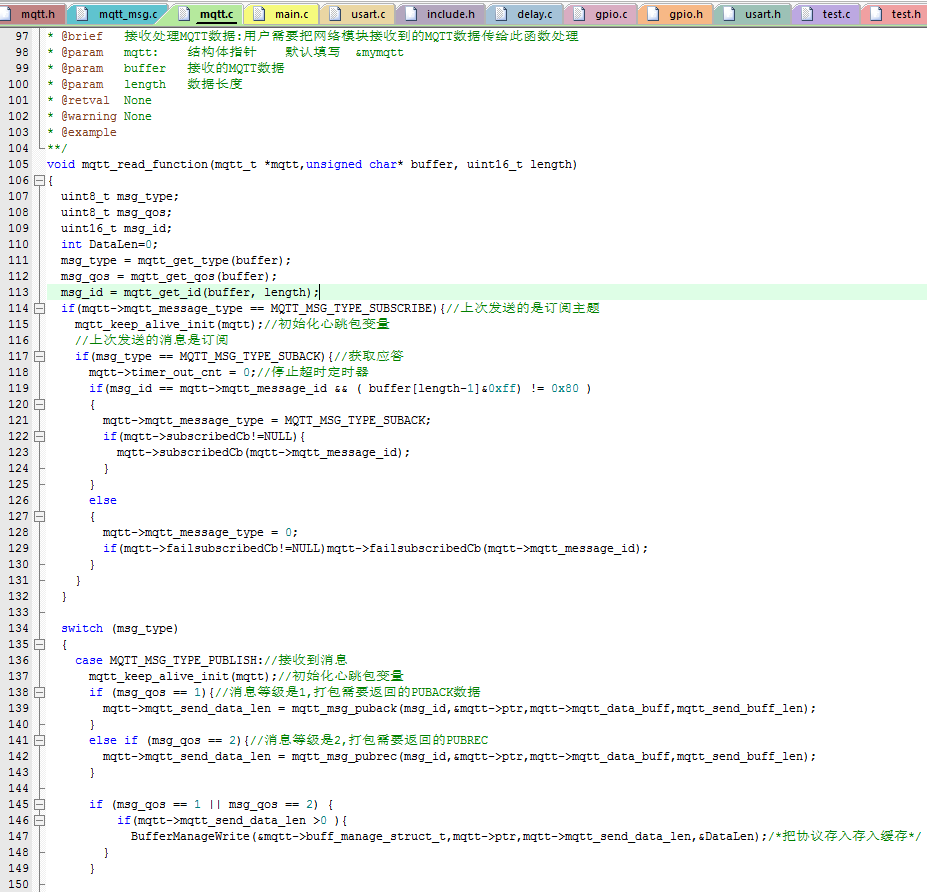This screenshot has height=892, width=927.
Task: Open the usart.c tab
Action: click(358, 14)
